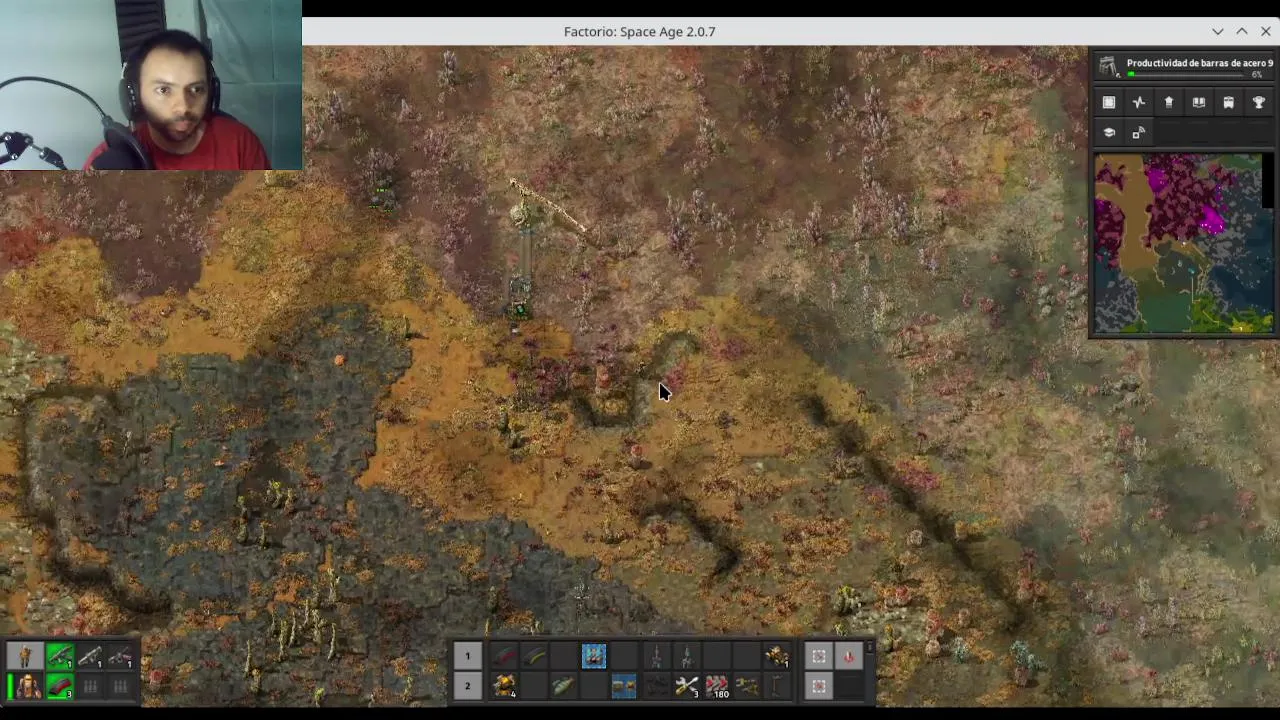Click the 'Productividad de barras de acero 9' label
The height and width of the screenshot is (720, 1280).
pos(1200,63)
